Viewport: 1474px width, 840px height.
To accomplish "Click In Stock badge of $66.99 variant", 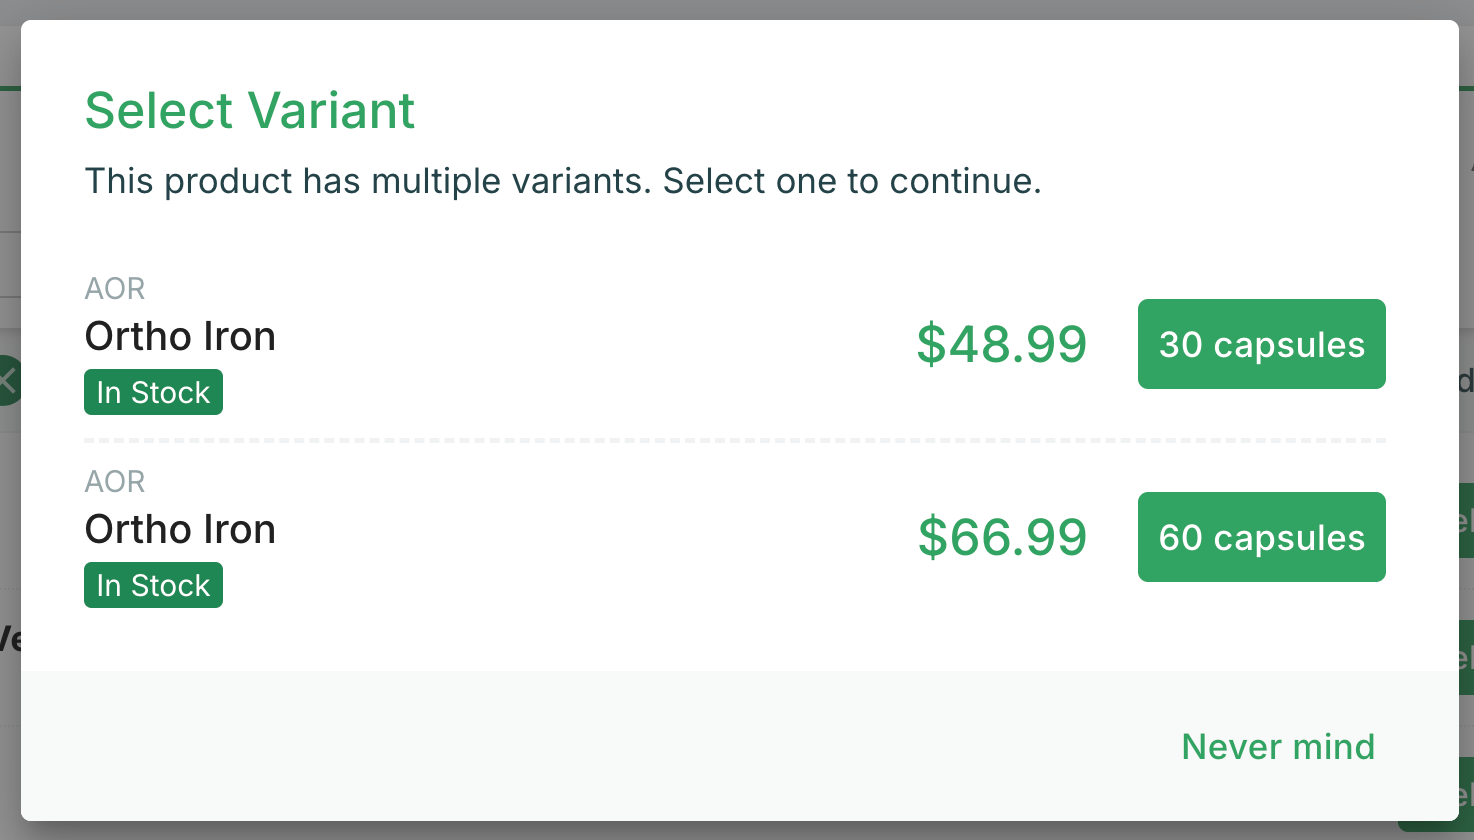I will click(x=153, y=585).
